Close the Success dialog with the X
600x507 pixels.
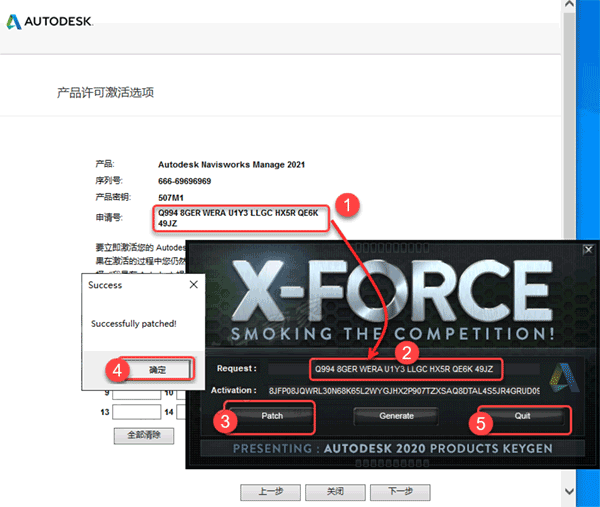coord(194,284)
